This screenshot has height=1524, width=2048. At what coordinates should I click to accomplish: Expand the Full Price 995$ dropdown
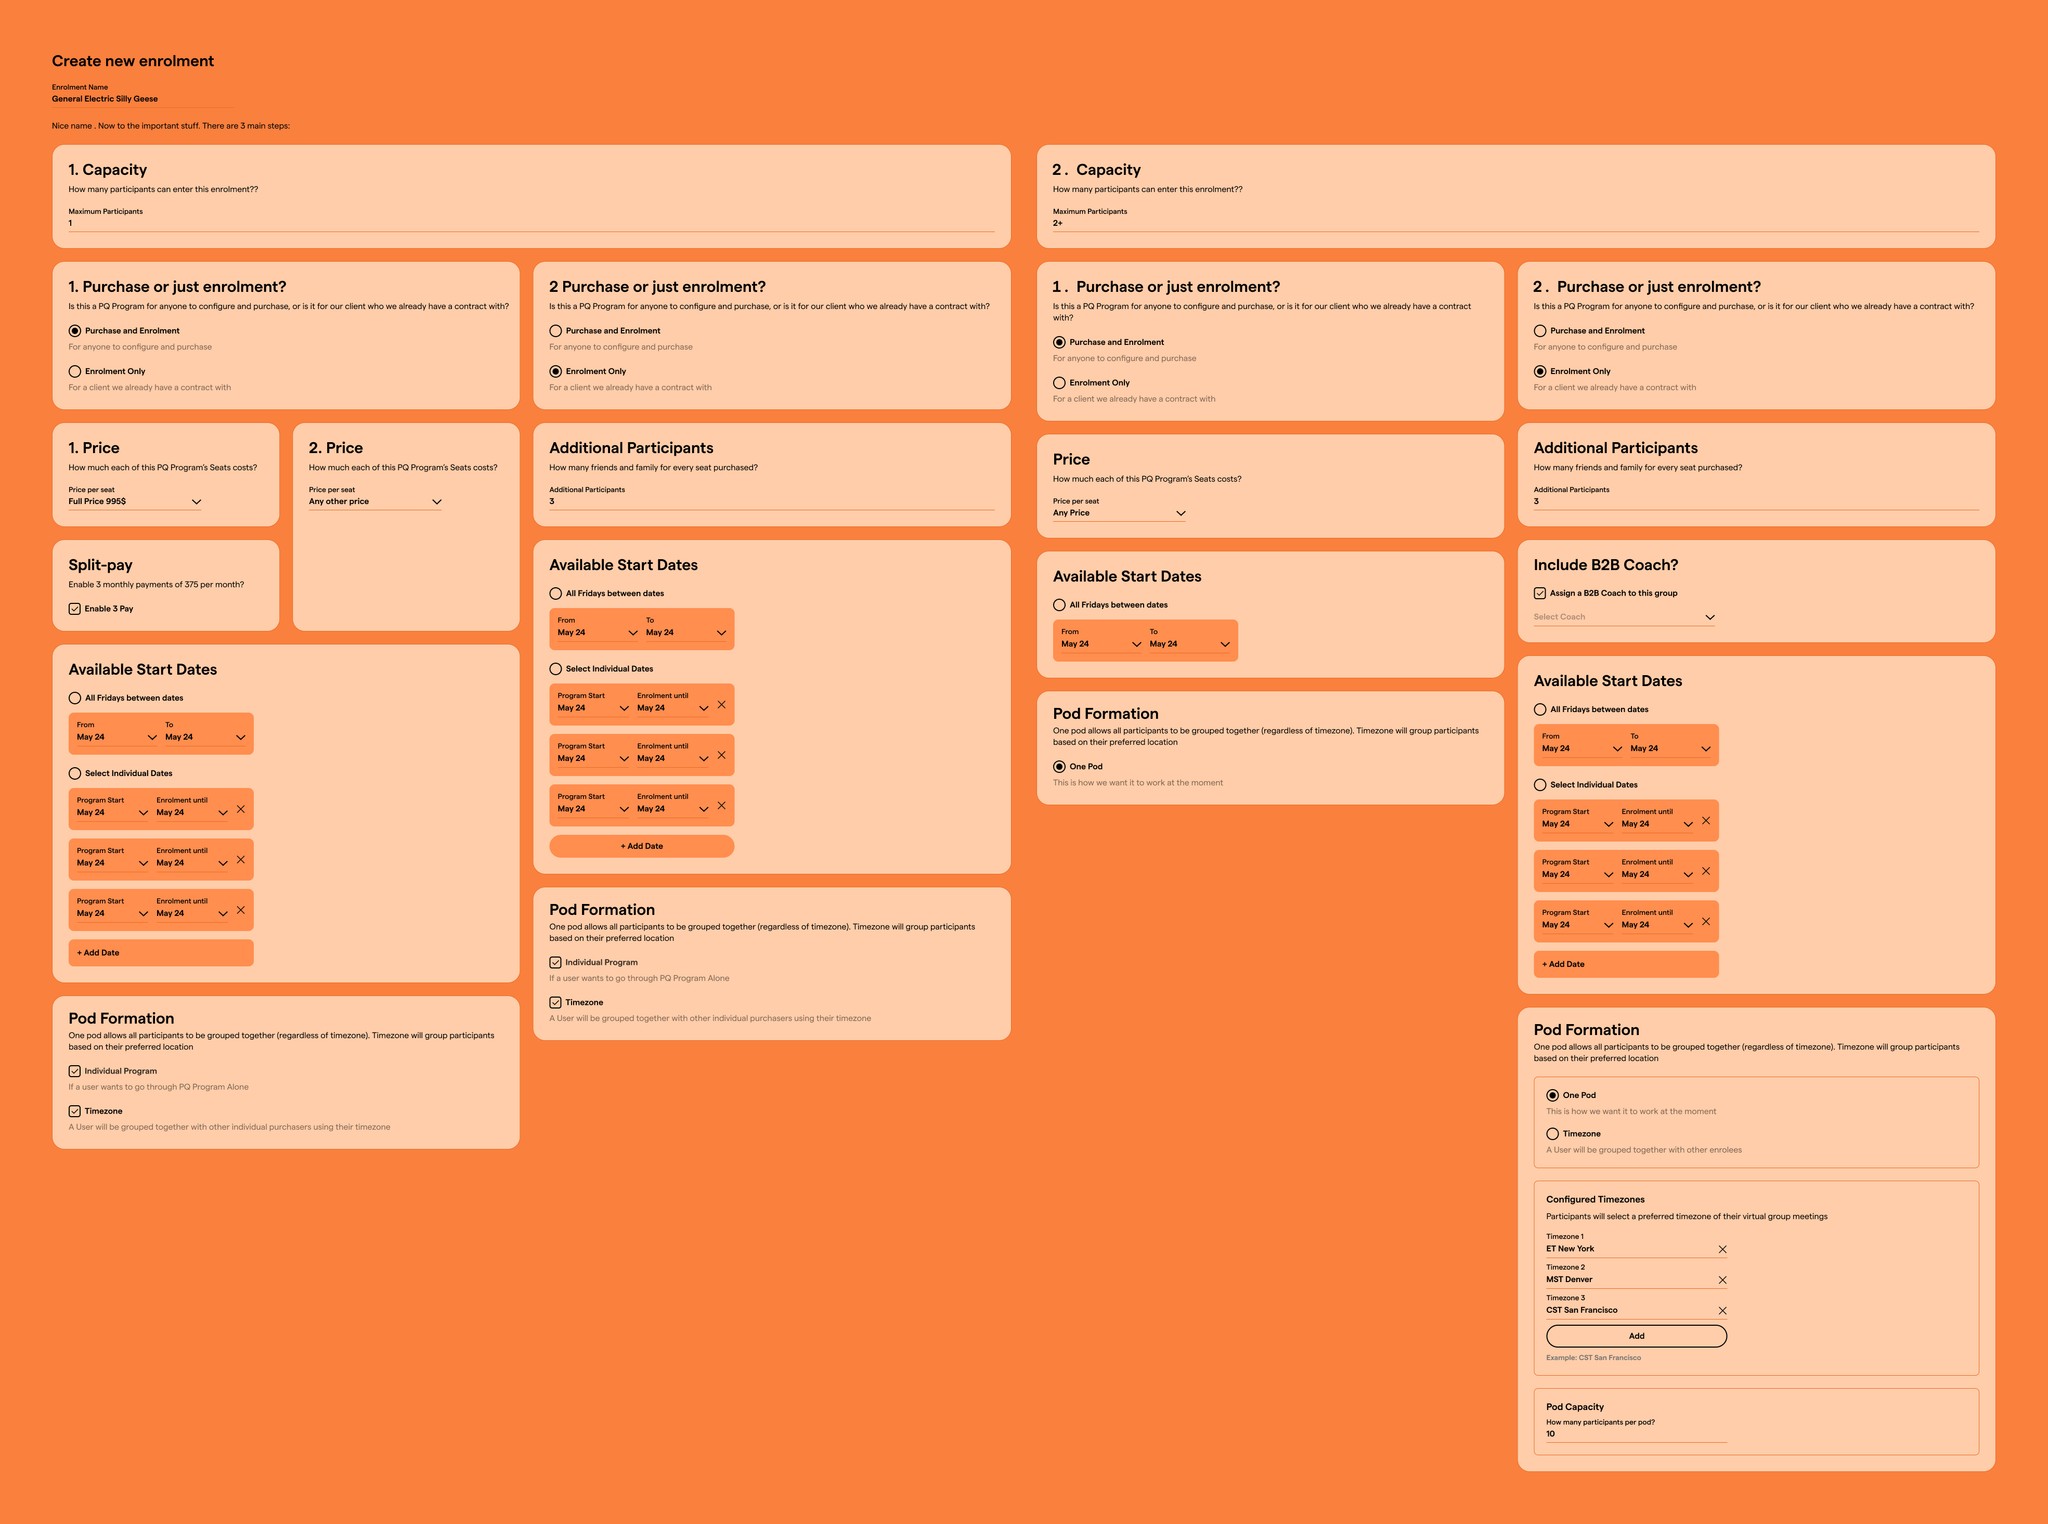click(135, 501)
